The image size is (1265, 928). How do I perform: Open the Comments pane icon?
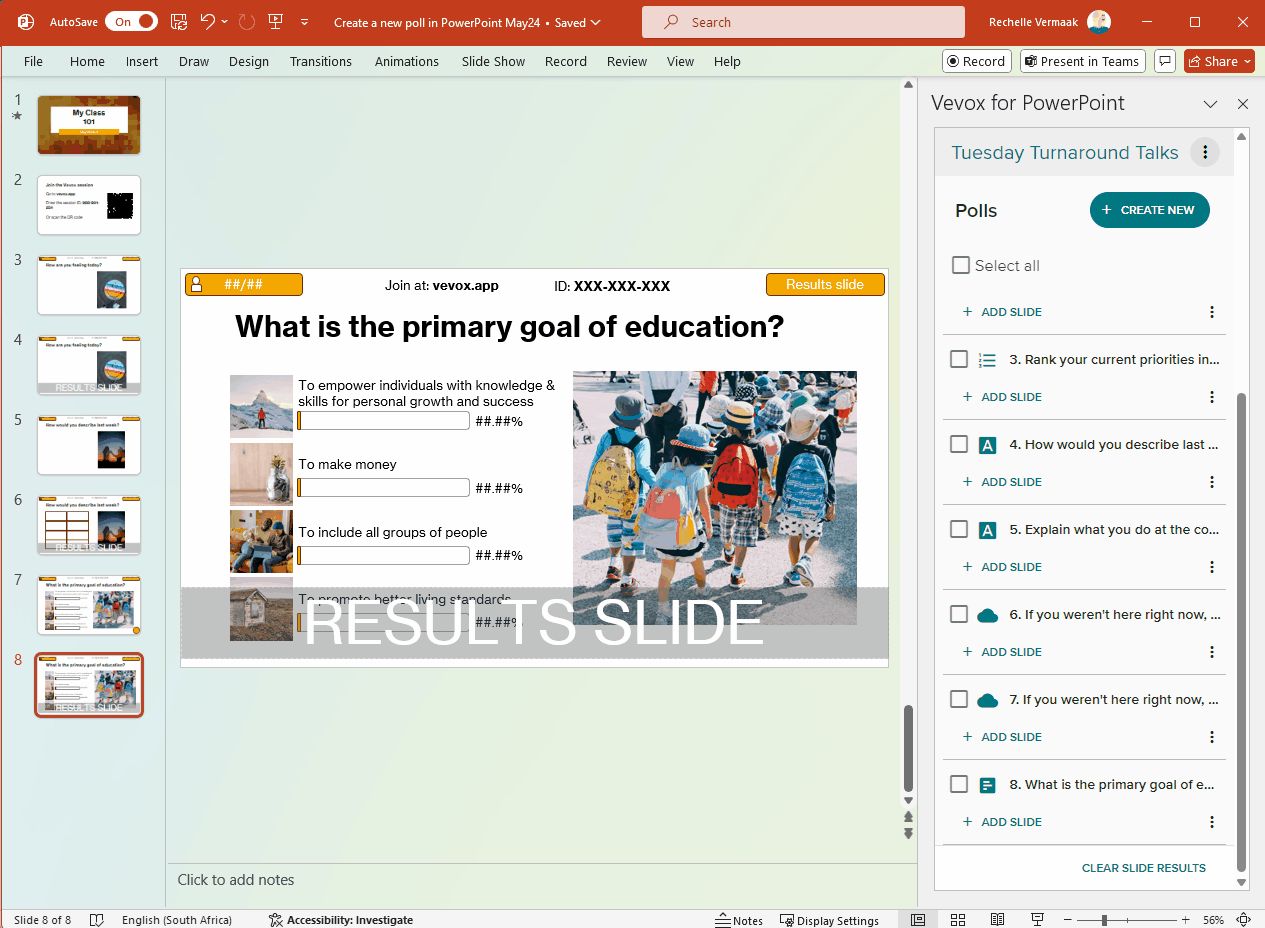1164,61
